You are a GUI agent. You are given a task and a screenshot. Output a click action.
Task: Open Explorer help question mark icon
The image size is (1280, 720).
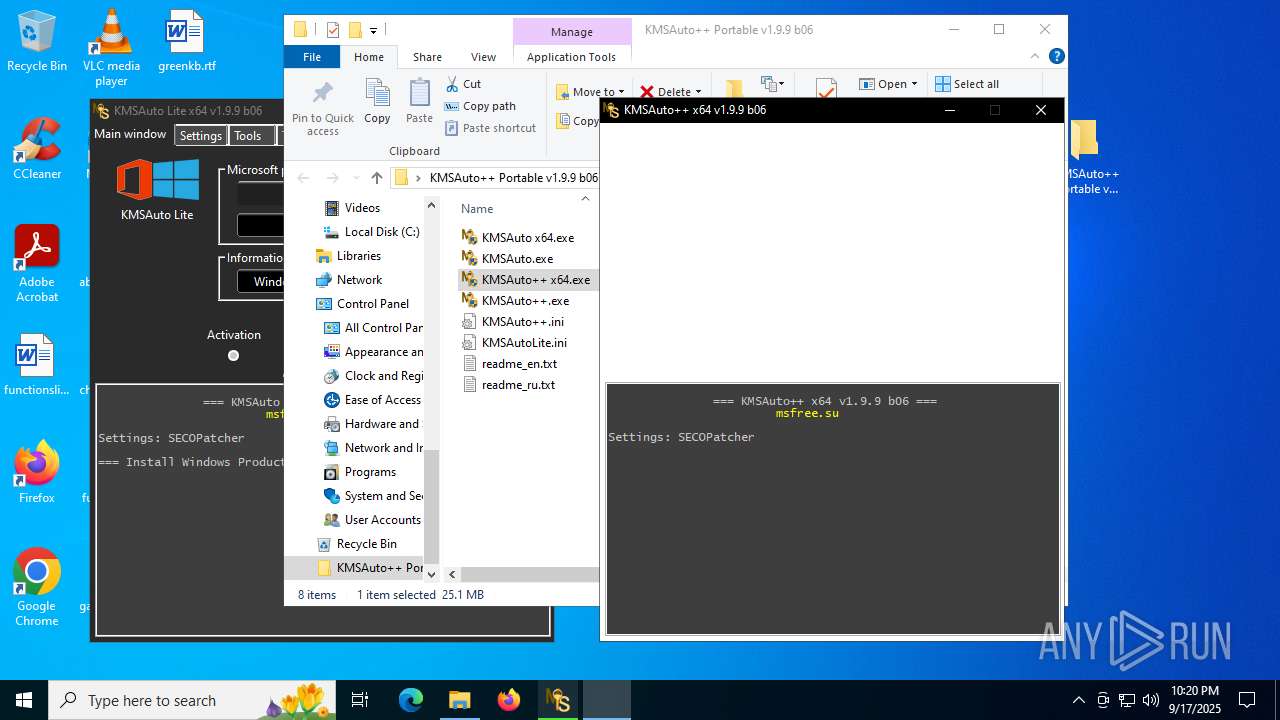pos(1056,57)
